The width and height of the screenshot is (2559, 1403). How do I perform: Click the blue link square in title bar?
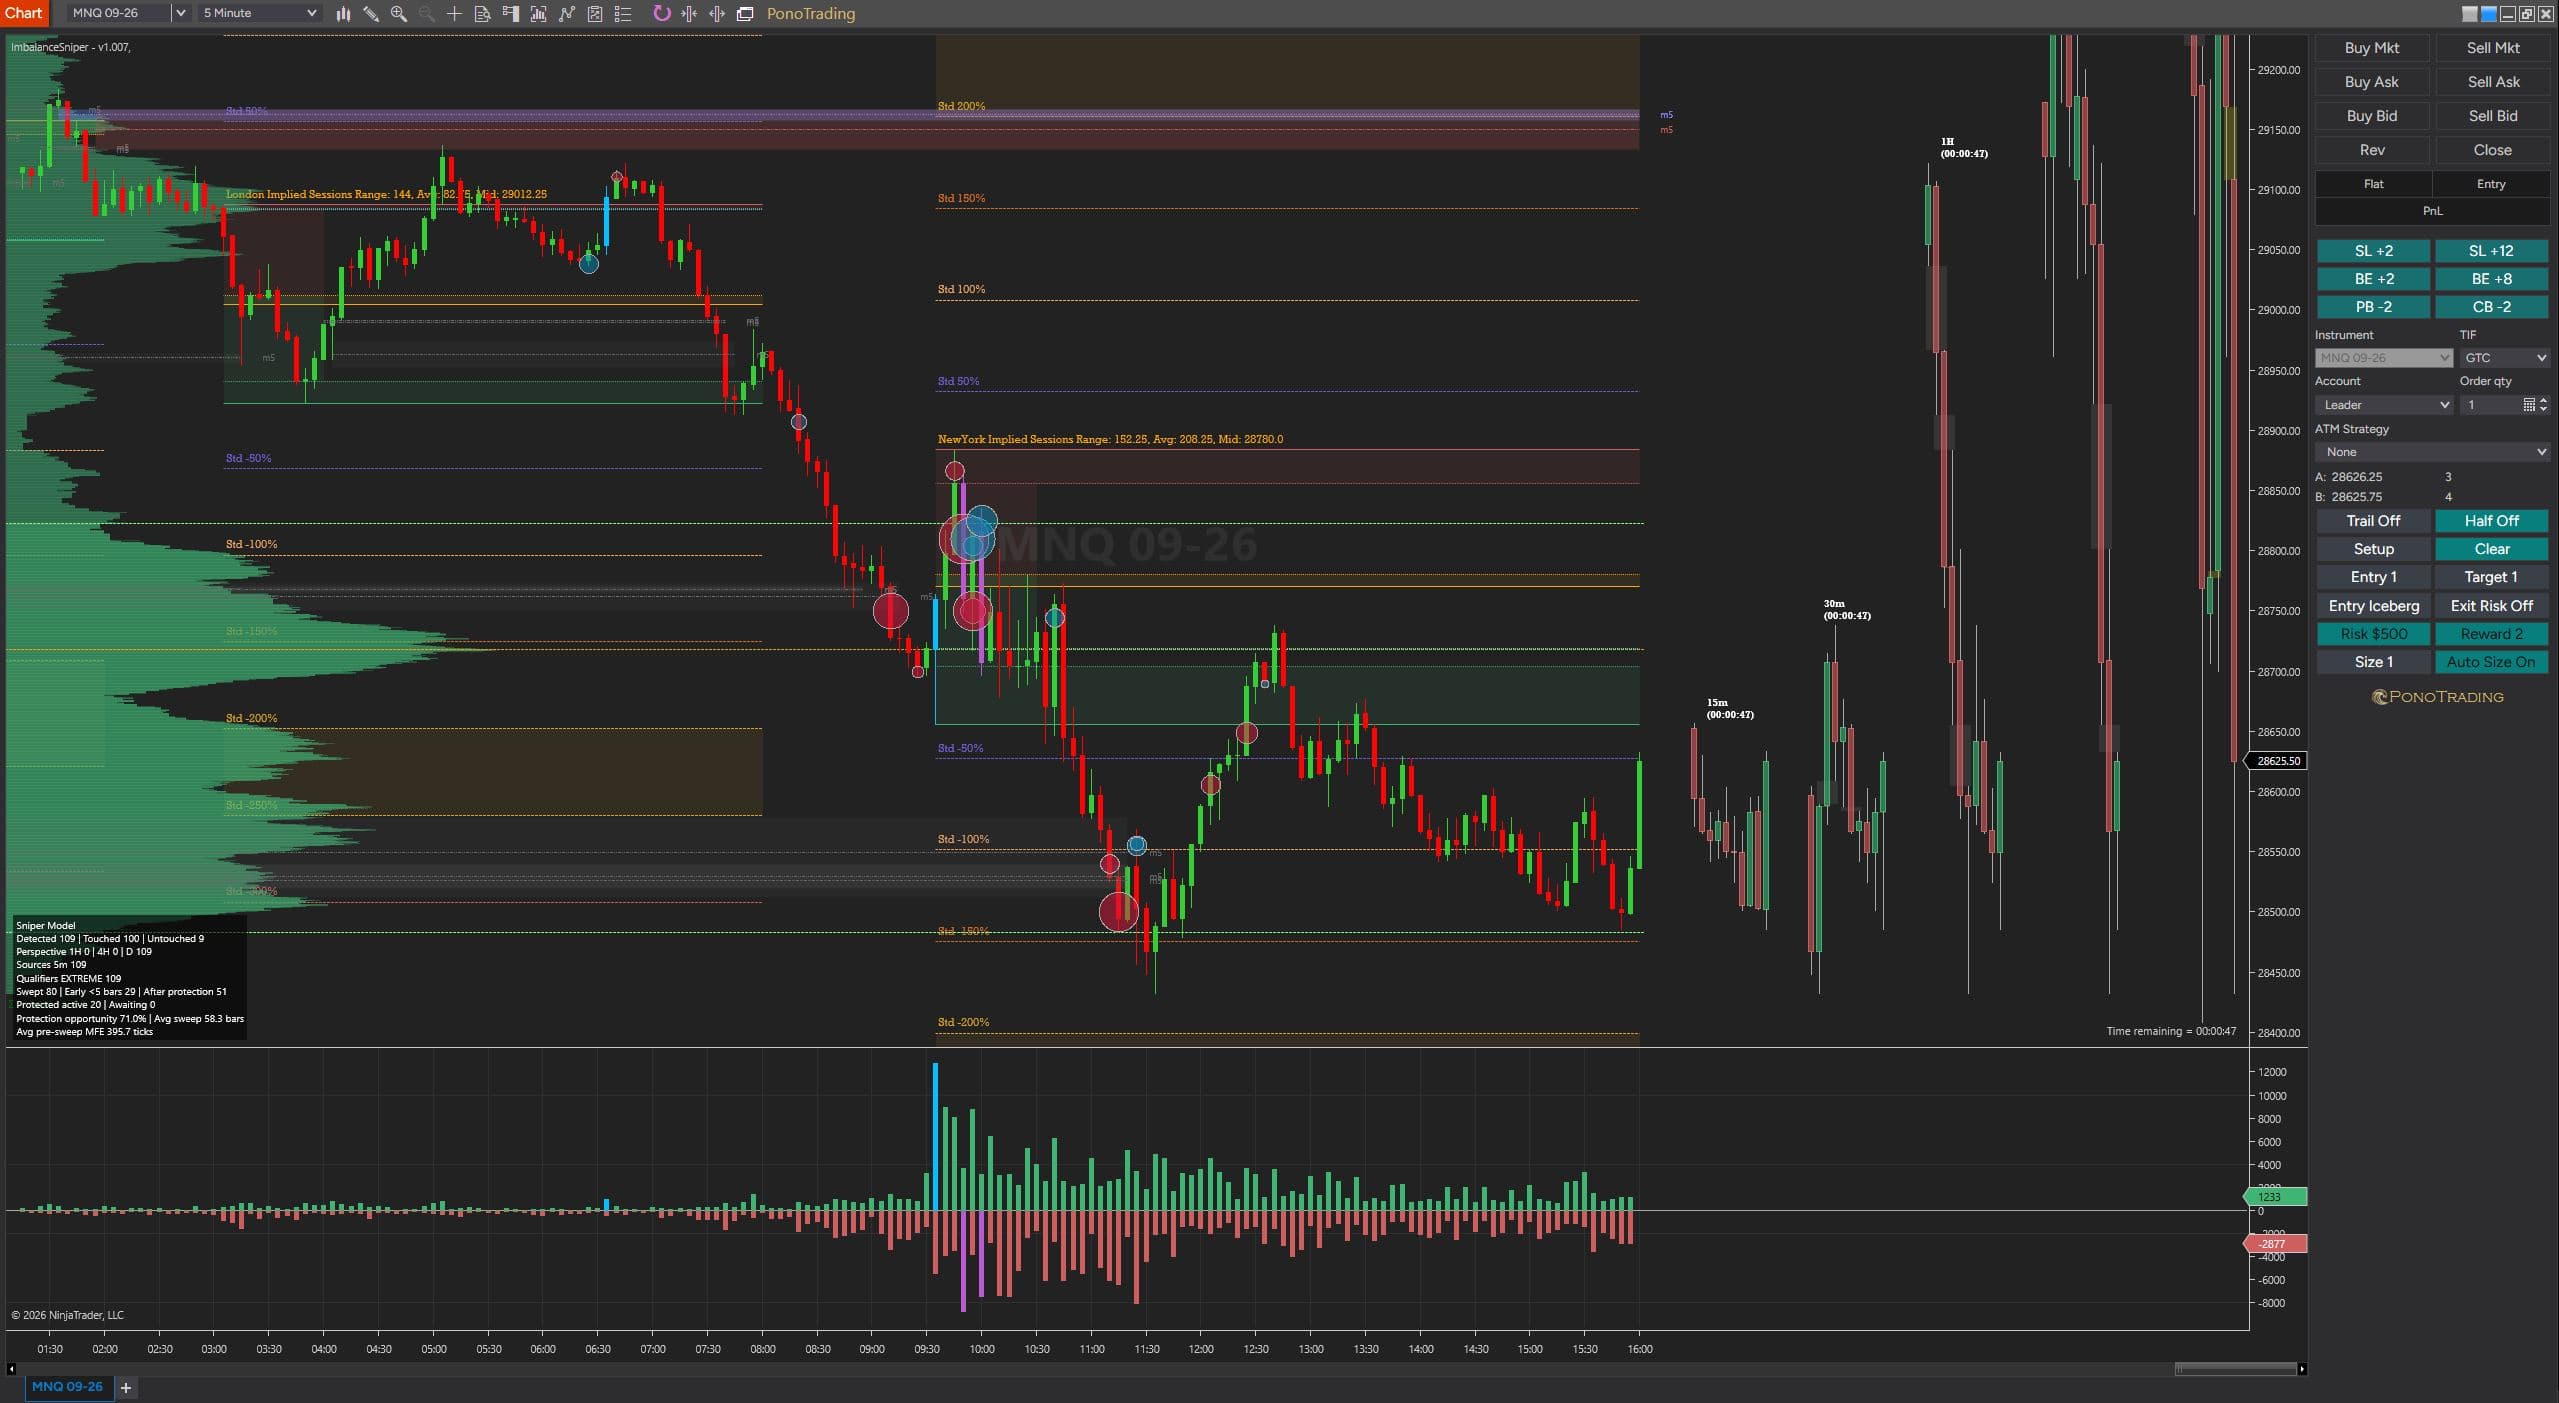2489,14
